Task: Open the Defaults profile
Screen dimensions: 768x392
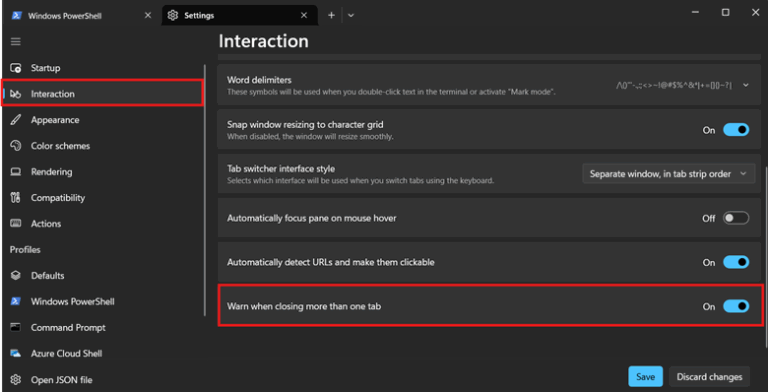Action: 103,276
